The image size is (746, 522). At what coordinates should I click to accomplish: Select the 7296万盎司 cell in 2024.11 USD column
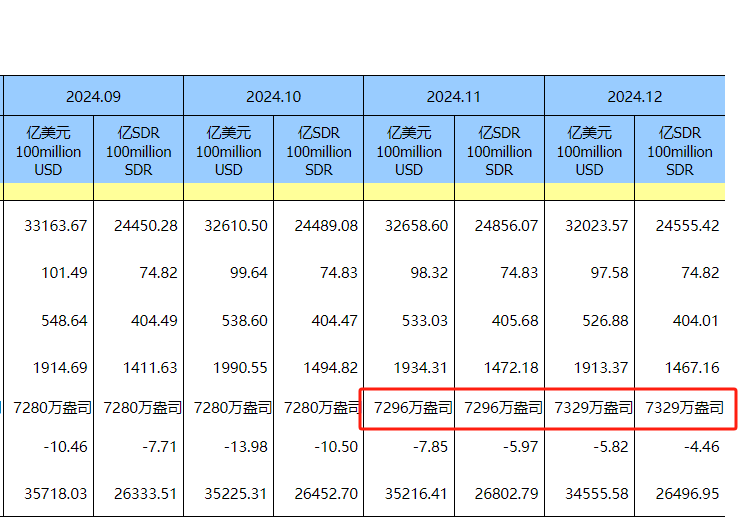412,408
